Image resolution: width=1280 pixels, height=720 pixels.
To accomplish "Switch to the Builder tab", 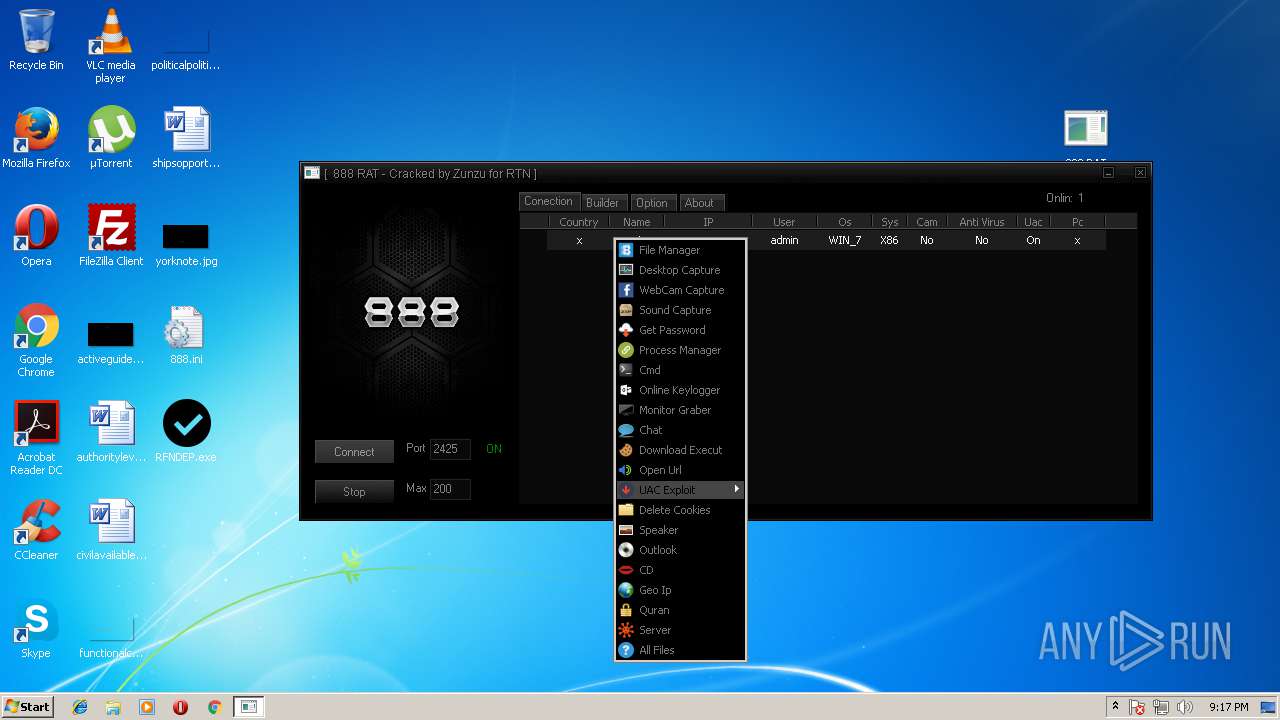I will [602, 203].
